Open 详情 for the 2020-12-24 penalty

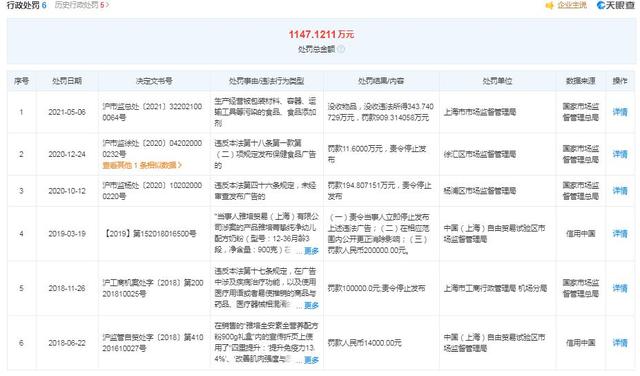coord(620,154)
